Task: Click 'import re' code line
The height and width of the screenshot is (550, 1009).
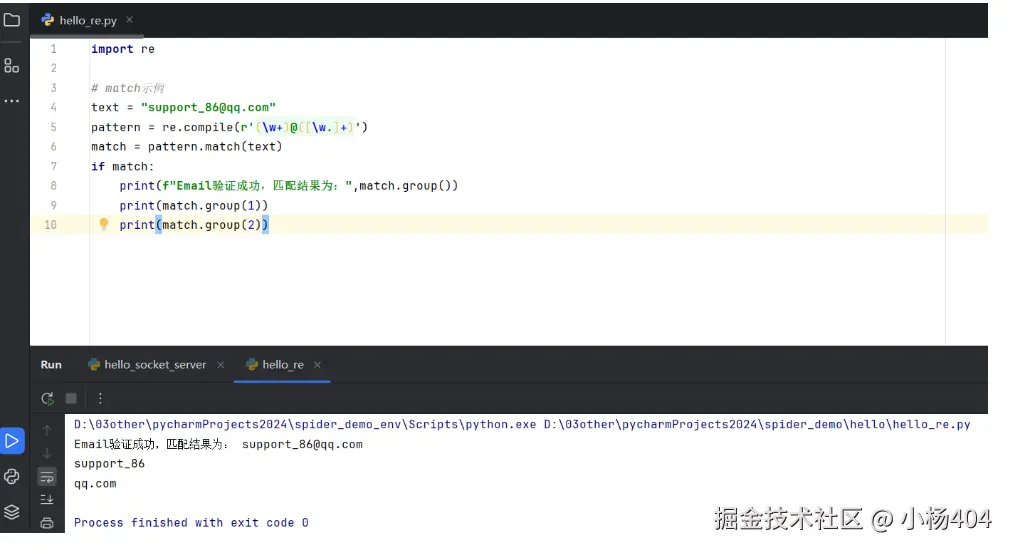Action: click(x=123, y=49)
